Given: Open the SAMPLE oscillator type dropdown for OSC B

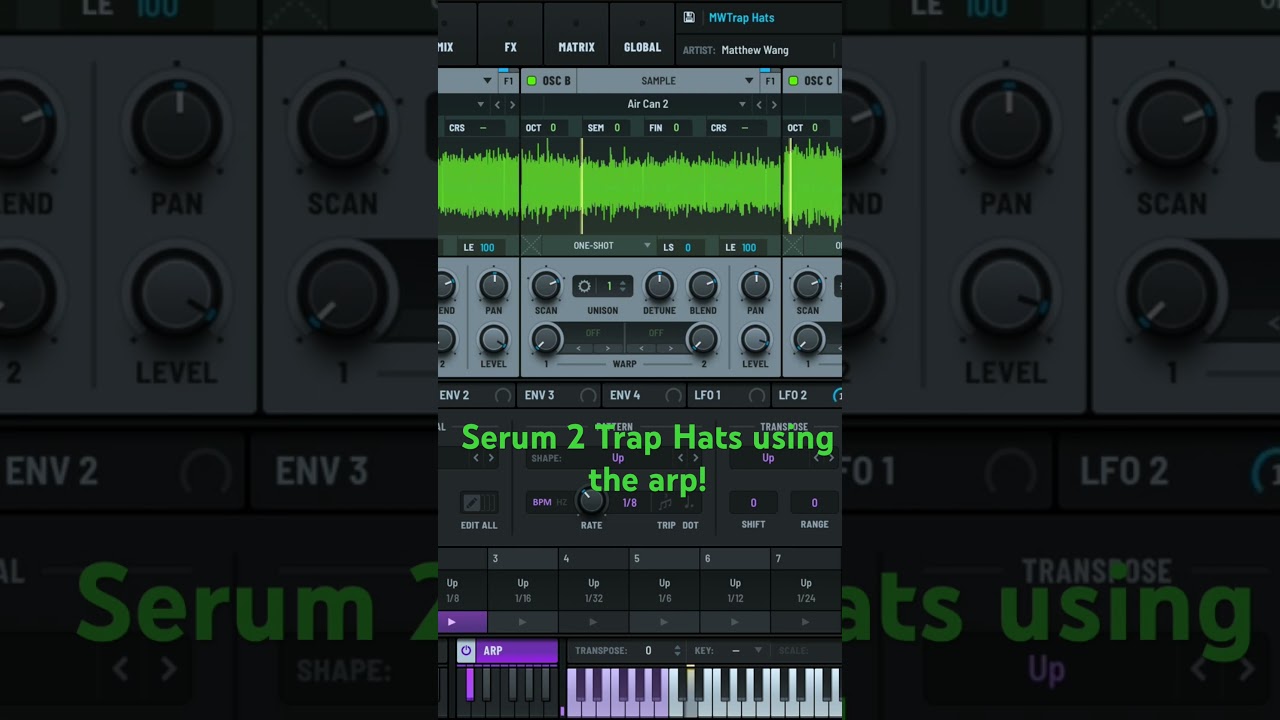Looking at the screenshot, I should pyautogui.click(x=667, y=81).
